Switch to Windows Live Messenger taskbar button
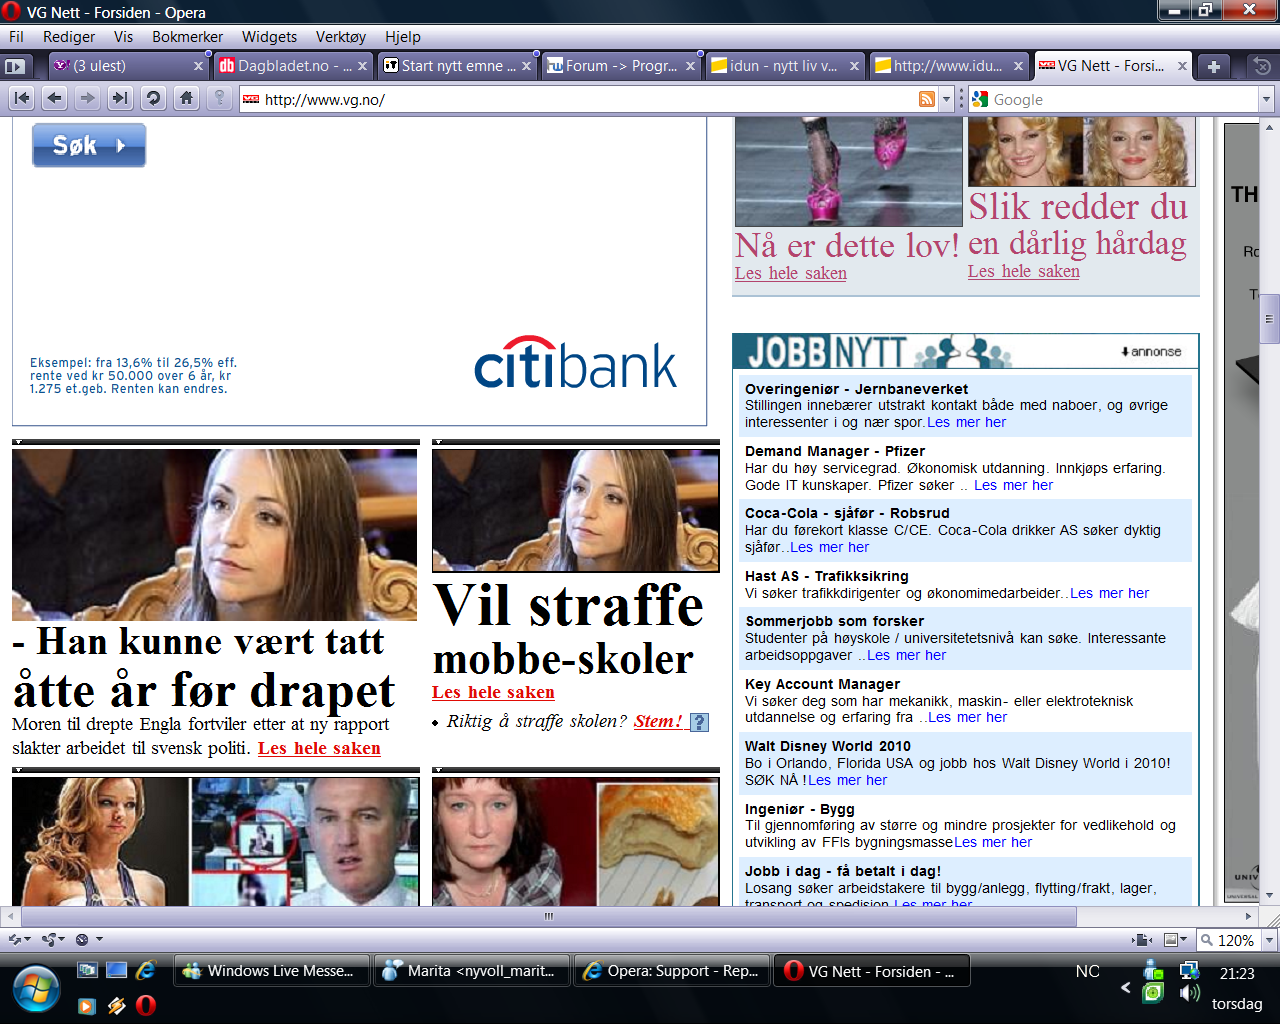 coord(272,971)
